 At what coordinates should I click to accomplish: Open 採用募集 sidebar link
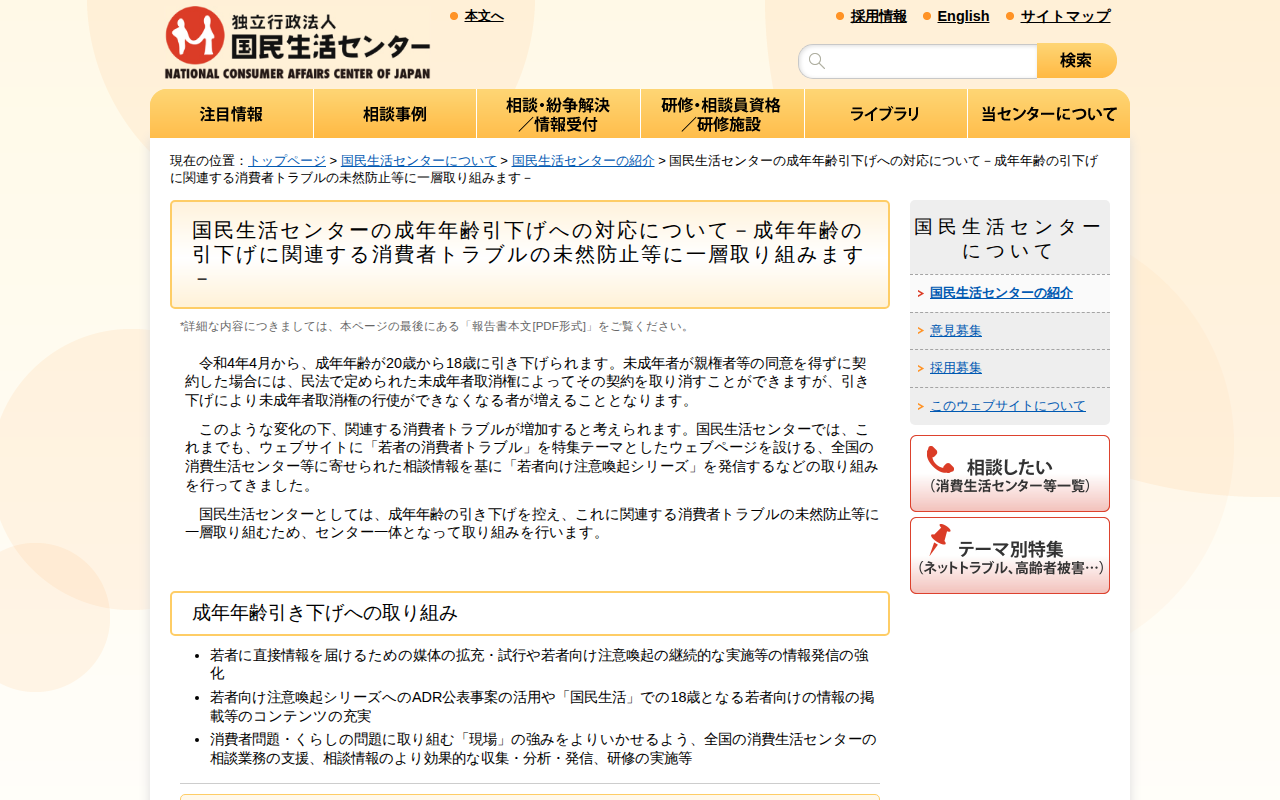[956, 368]
